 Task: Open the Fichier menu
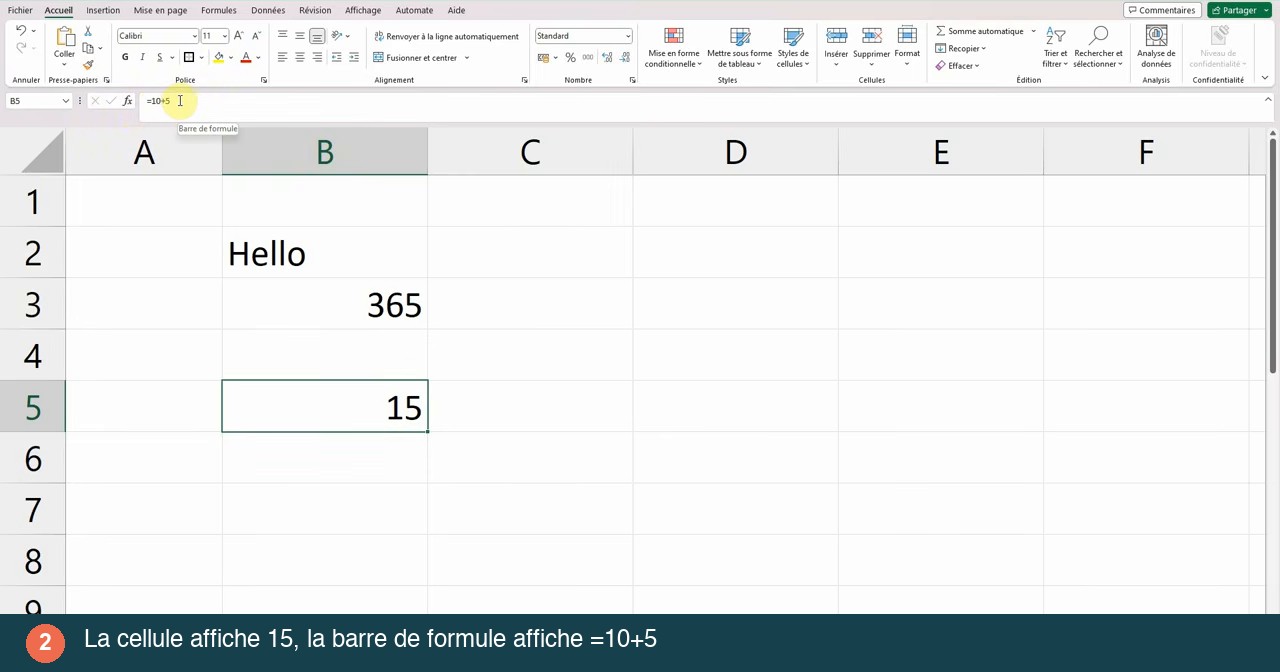[x=20, y=10]
